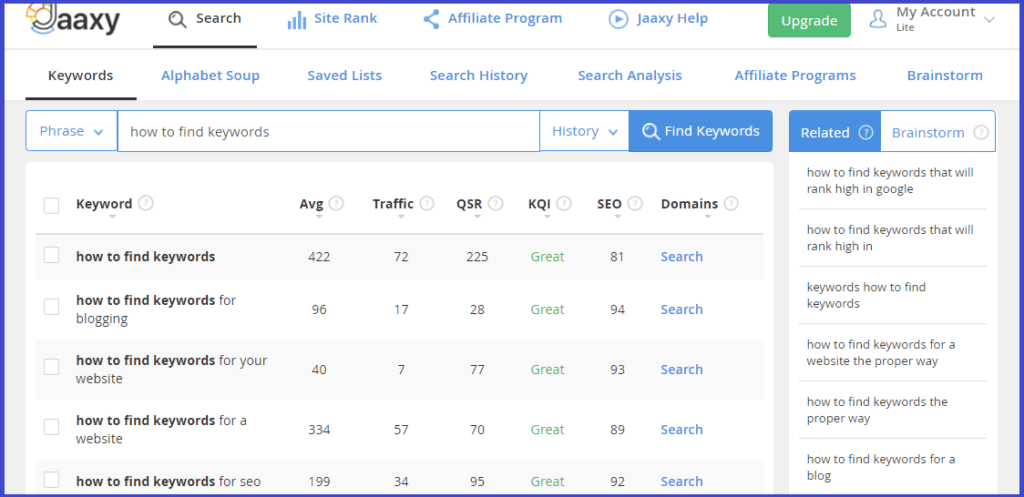Expand the My Account menu chevron
The height and width of the screenshot is (497, 1024).
click(x=989, y=20)
